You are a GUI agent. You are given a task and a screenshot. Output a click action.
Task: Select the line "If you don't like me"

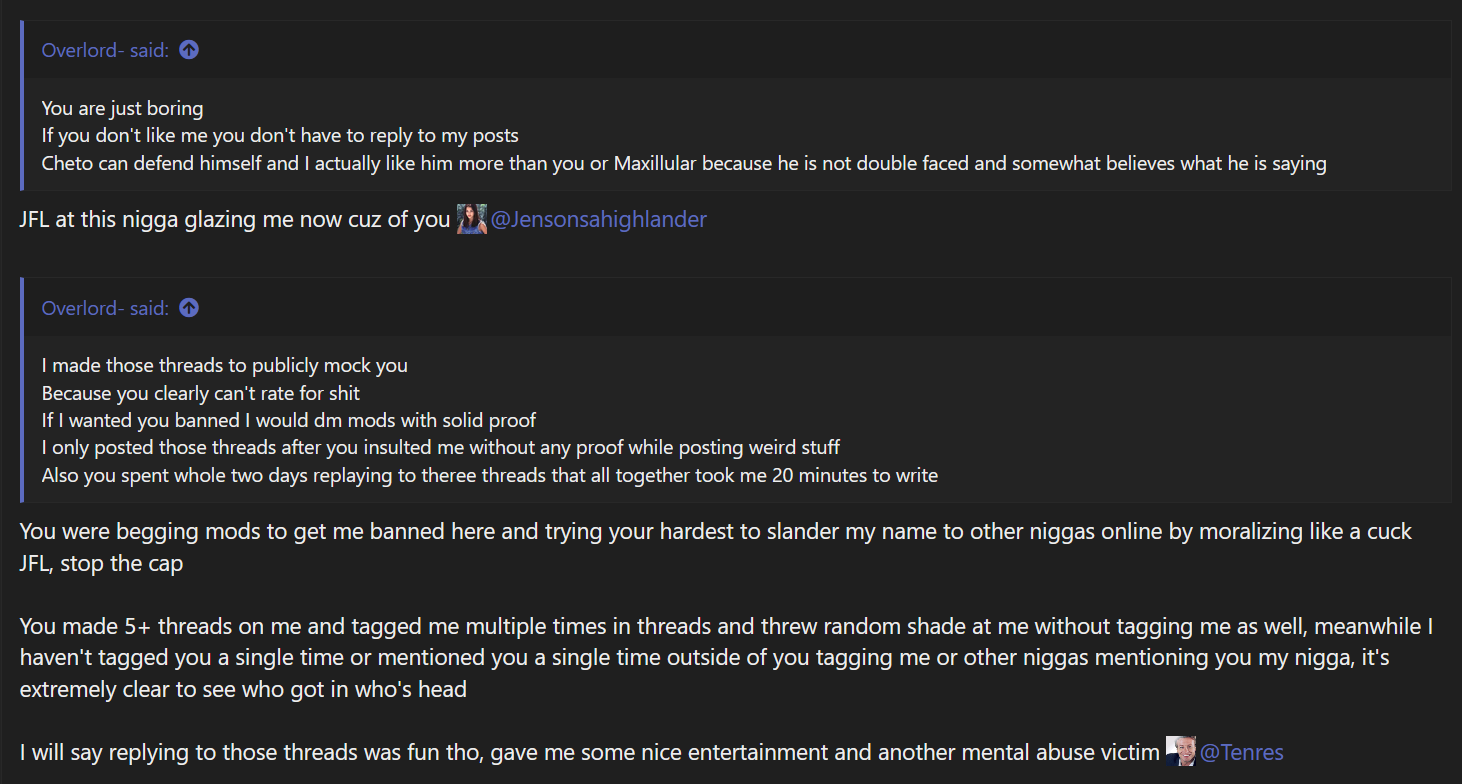pos(280,135)
